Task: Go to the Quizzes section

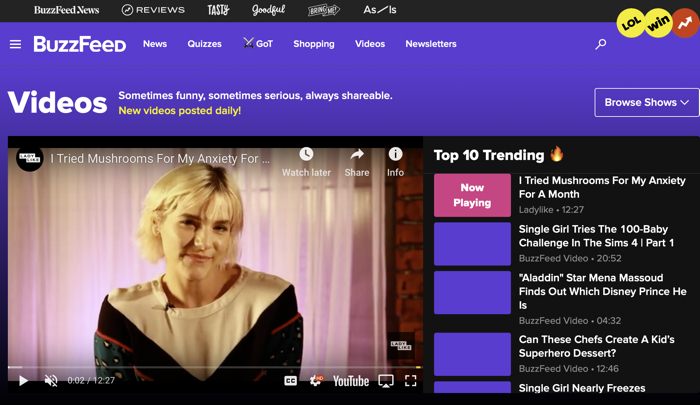Action: coord(204,44)
